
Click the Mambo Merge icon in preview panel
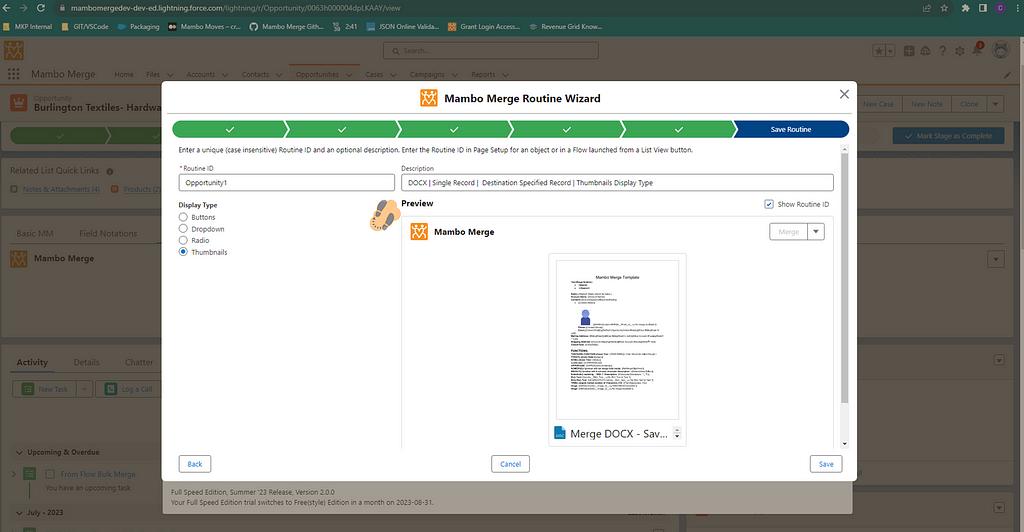pos(419,232)
